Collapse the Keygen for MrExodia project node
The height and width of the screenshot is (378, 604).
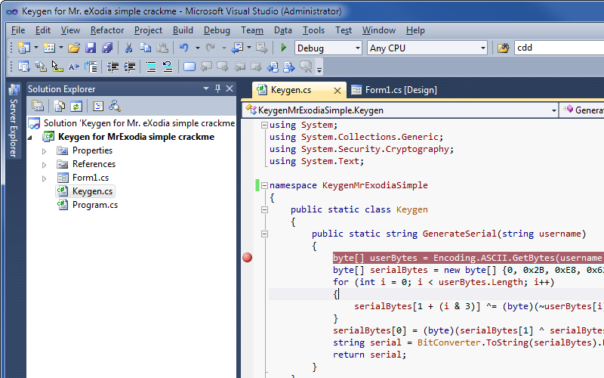pos(30,137)
